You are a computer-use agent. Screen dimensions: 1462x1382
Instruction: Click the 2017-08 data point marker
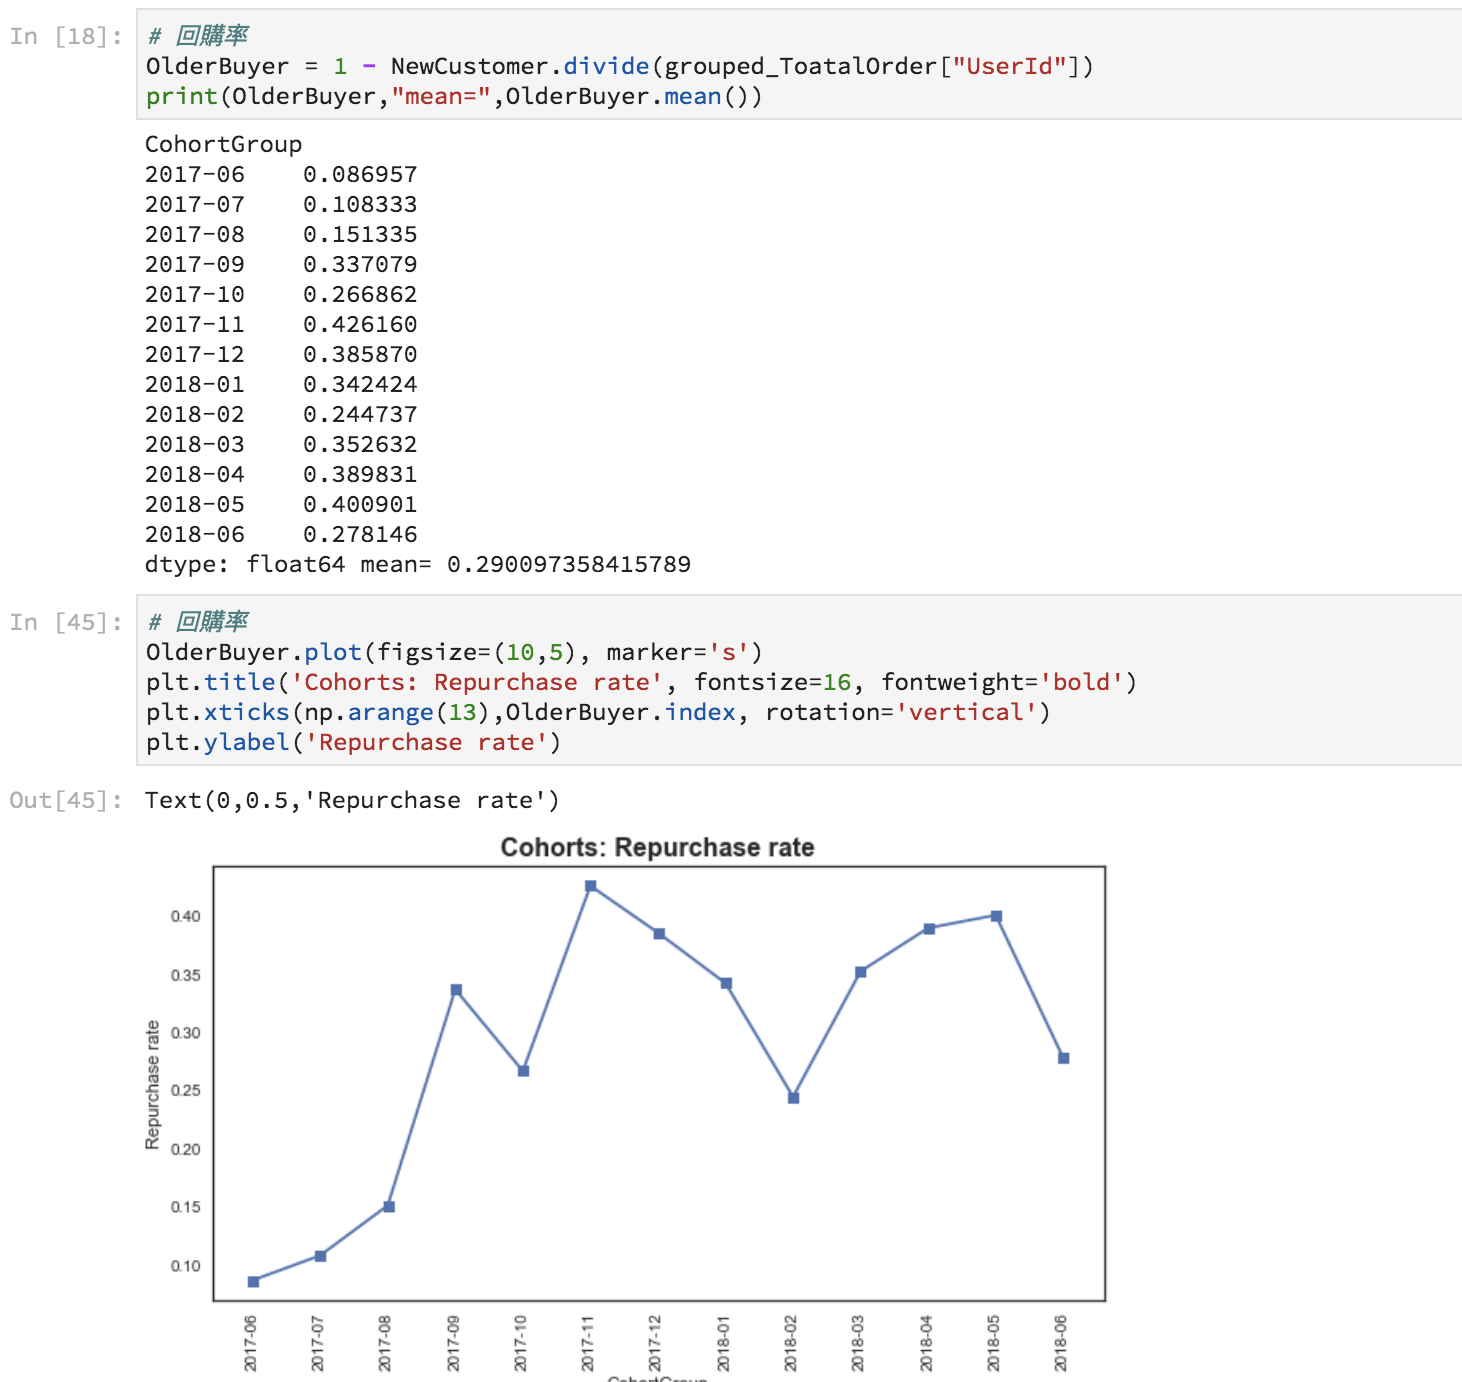389,1207
